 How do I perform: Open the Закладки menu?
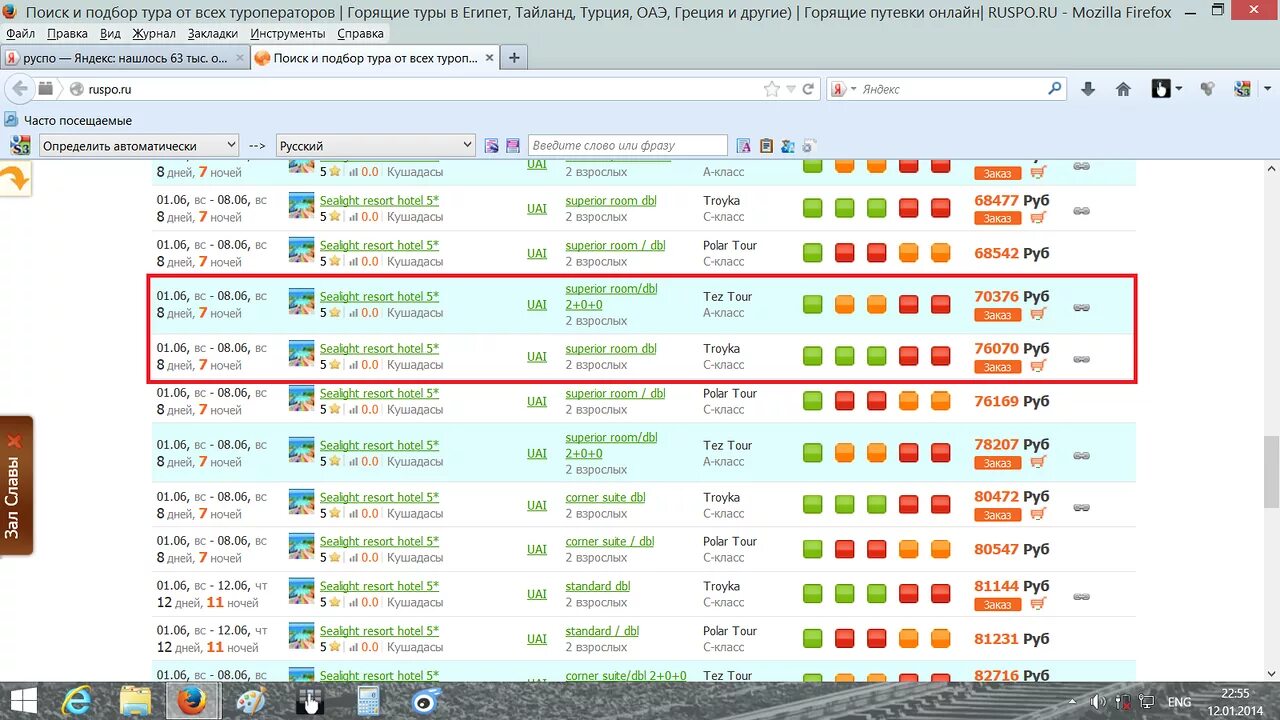click(x=212, y=33)
